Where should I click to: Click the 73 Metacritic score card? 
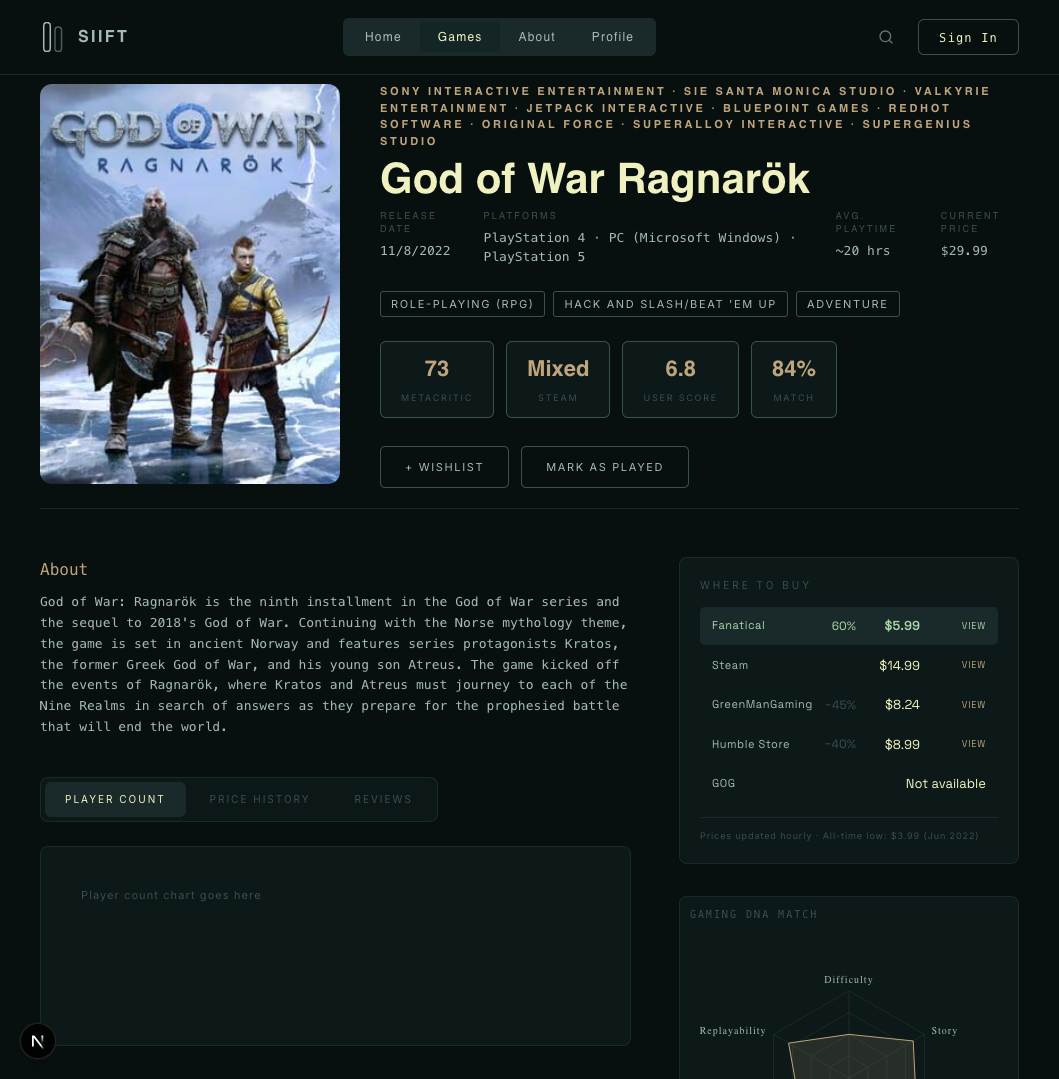pos(437,379)
